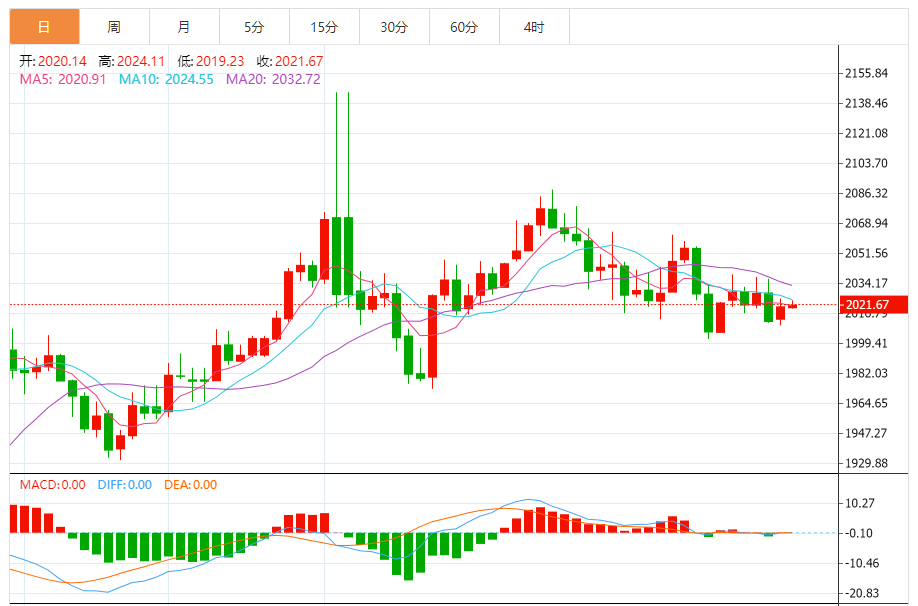
Task: Switch to the 周 weekly tab
Action: [x=114, y=27]
